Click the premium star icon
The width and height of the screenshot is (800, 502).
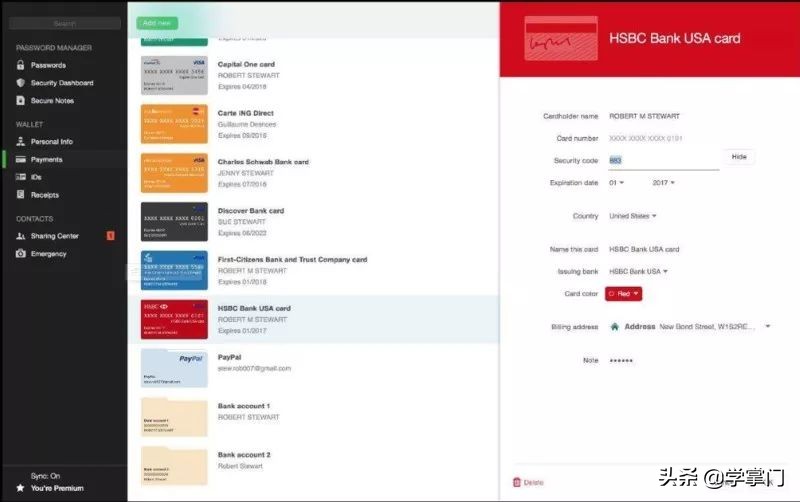[x=20, y=488]
